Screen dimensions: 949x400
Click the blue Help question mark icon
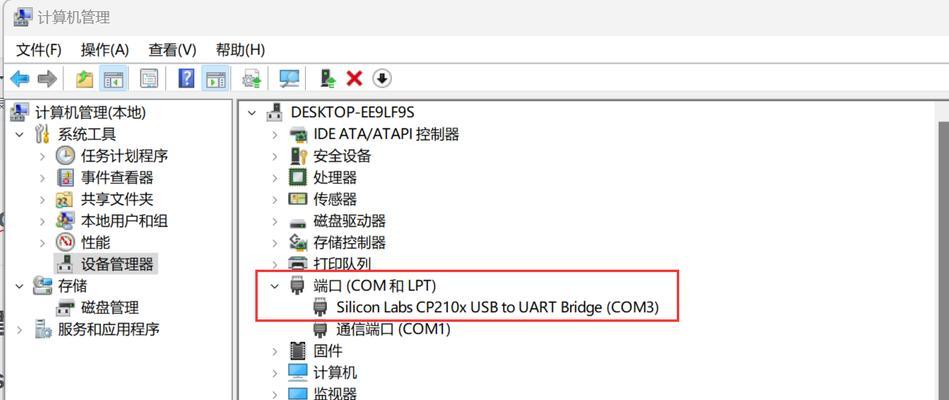pyautogui.click(x=187, y=78)
